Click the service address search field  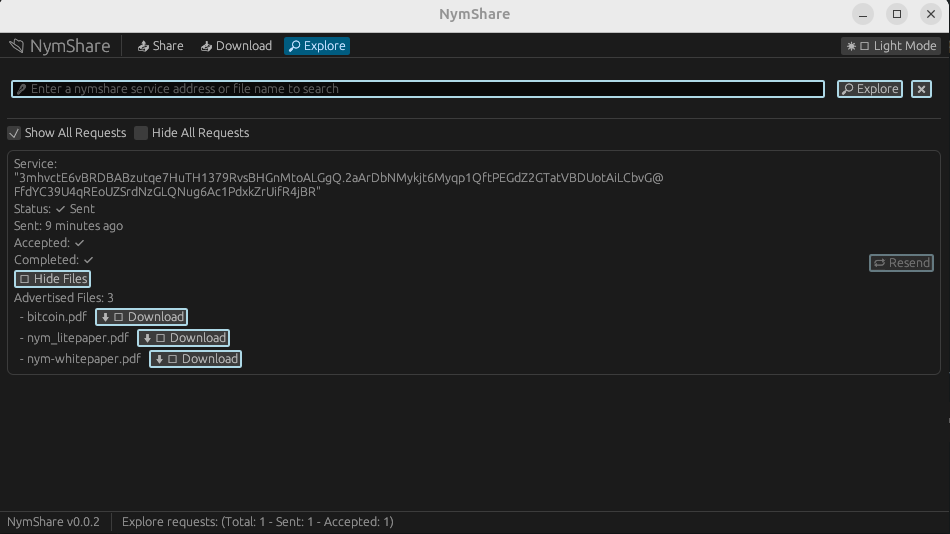[x=418, y=89]
